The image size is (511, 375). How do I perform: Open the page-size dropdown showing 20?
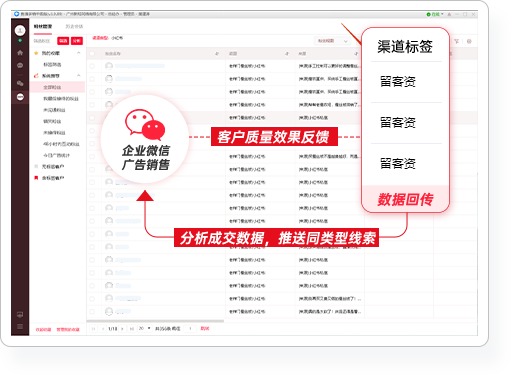tap(145, 328)
